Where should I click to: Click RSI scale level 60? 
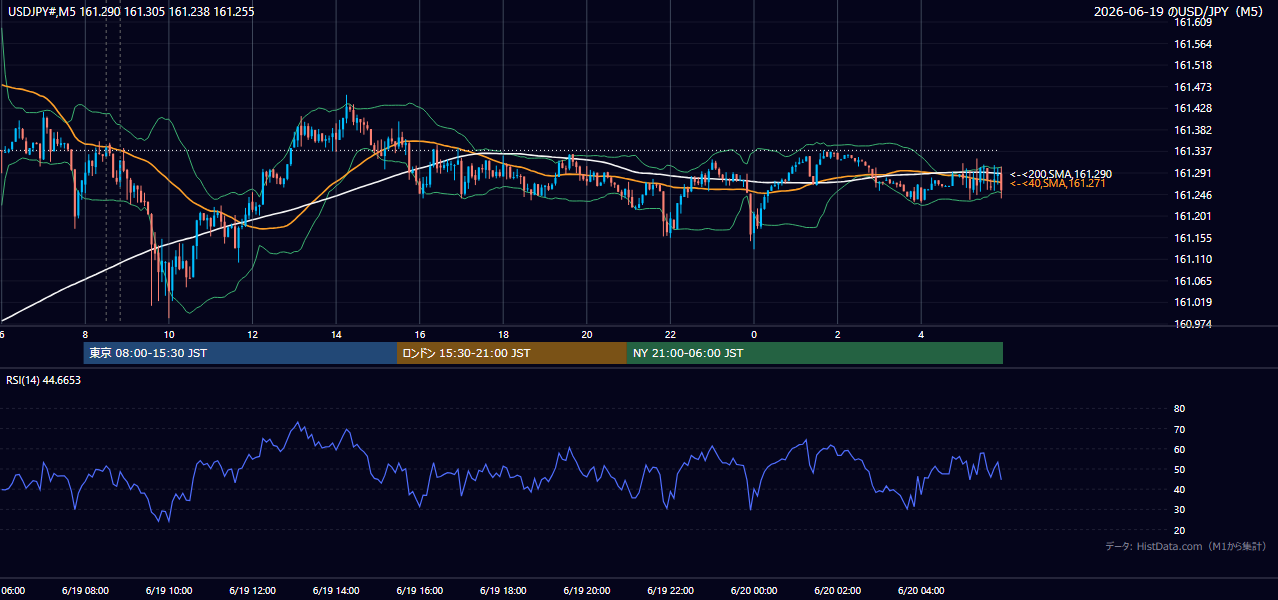(x=1179, y=449)
